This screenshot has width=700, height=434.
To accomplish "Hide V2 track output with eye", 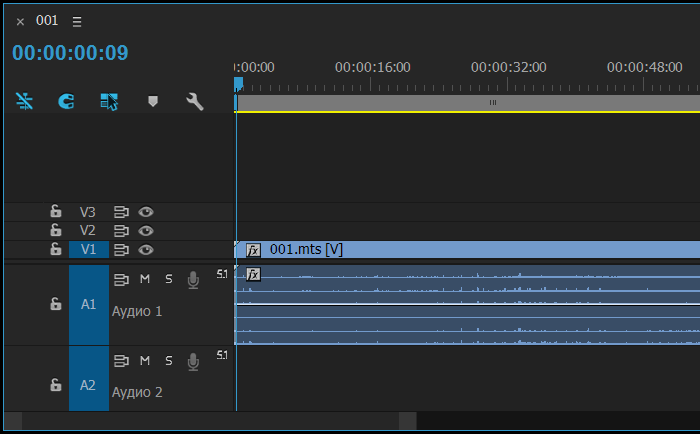I will coord(146,230).
